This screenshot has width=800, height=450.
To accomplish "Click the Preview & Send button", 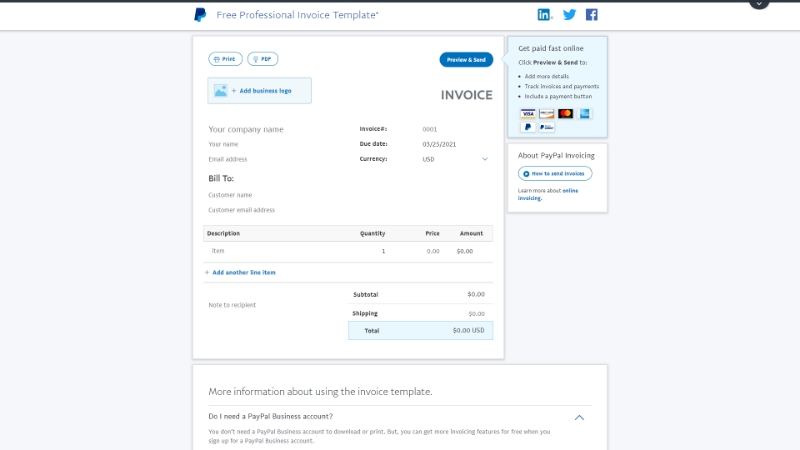I will click(466, 60).
